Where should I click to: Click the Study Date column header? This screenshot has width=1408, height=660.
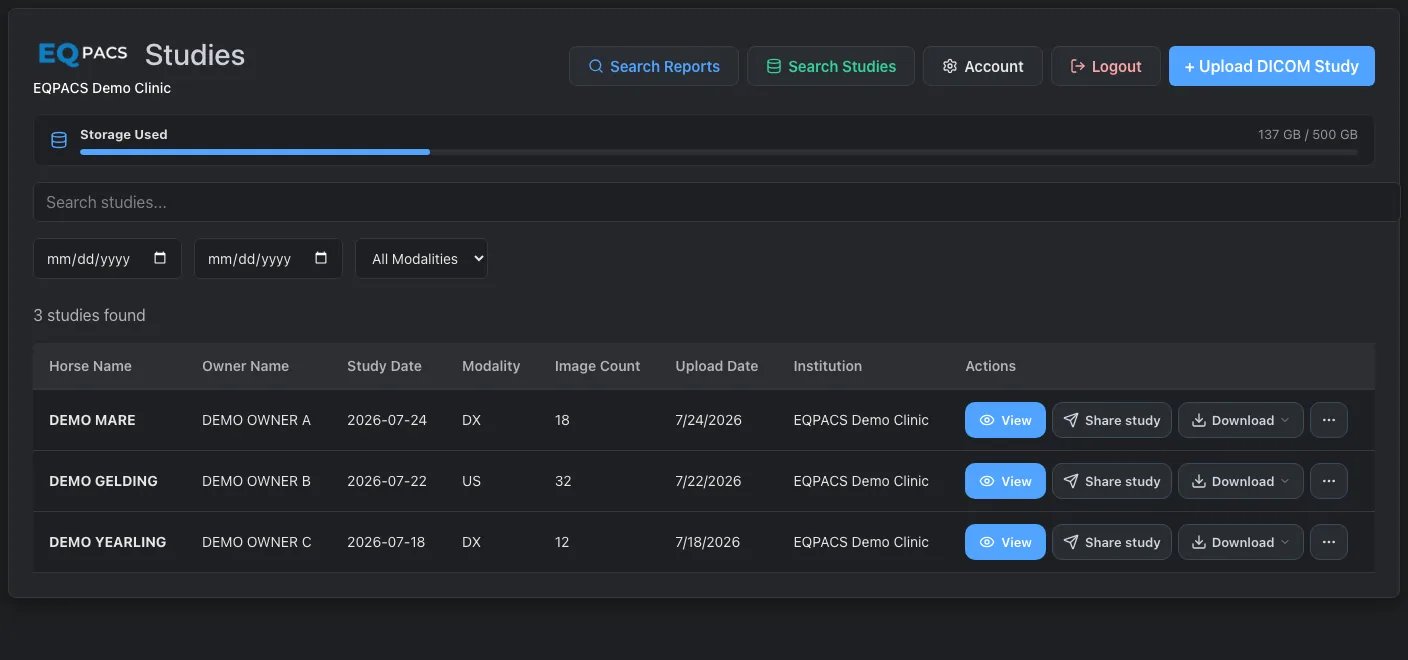click(x=384, y=366)
